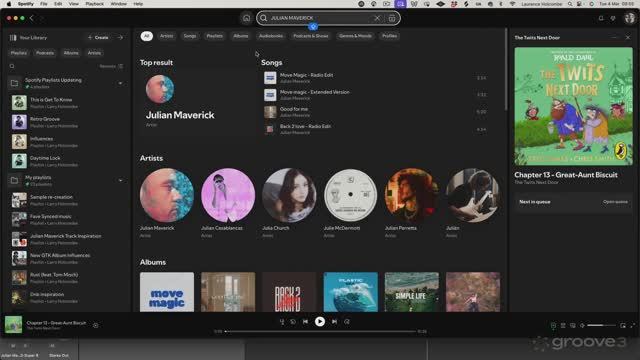Filter results by Genres & Moods
Screen dimensions: 640x360
click(356, 36)
